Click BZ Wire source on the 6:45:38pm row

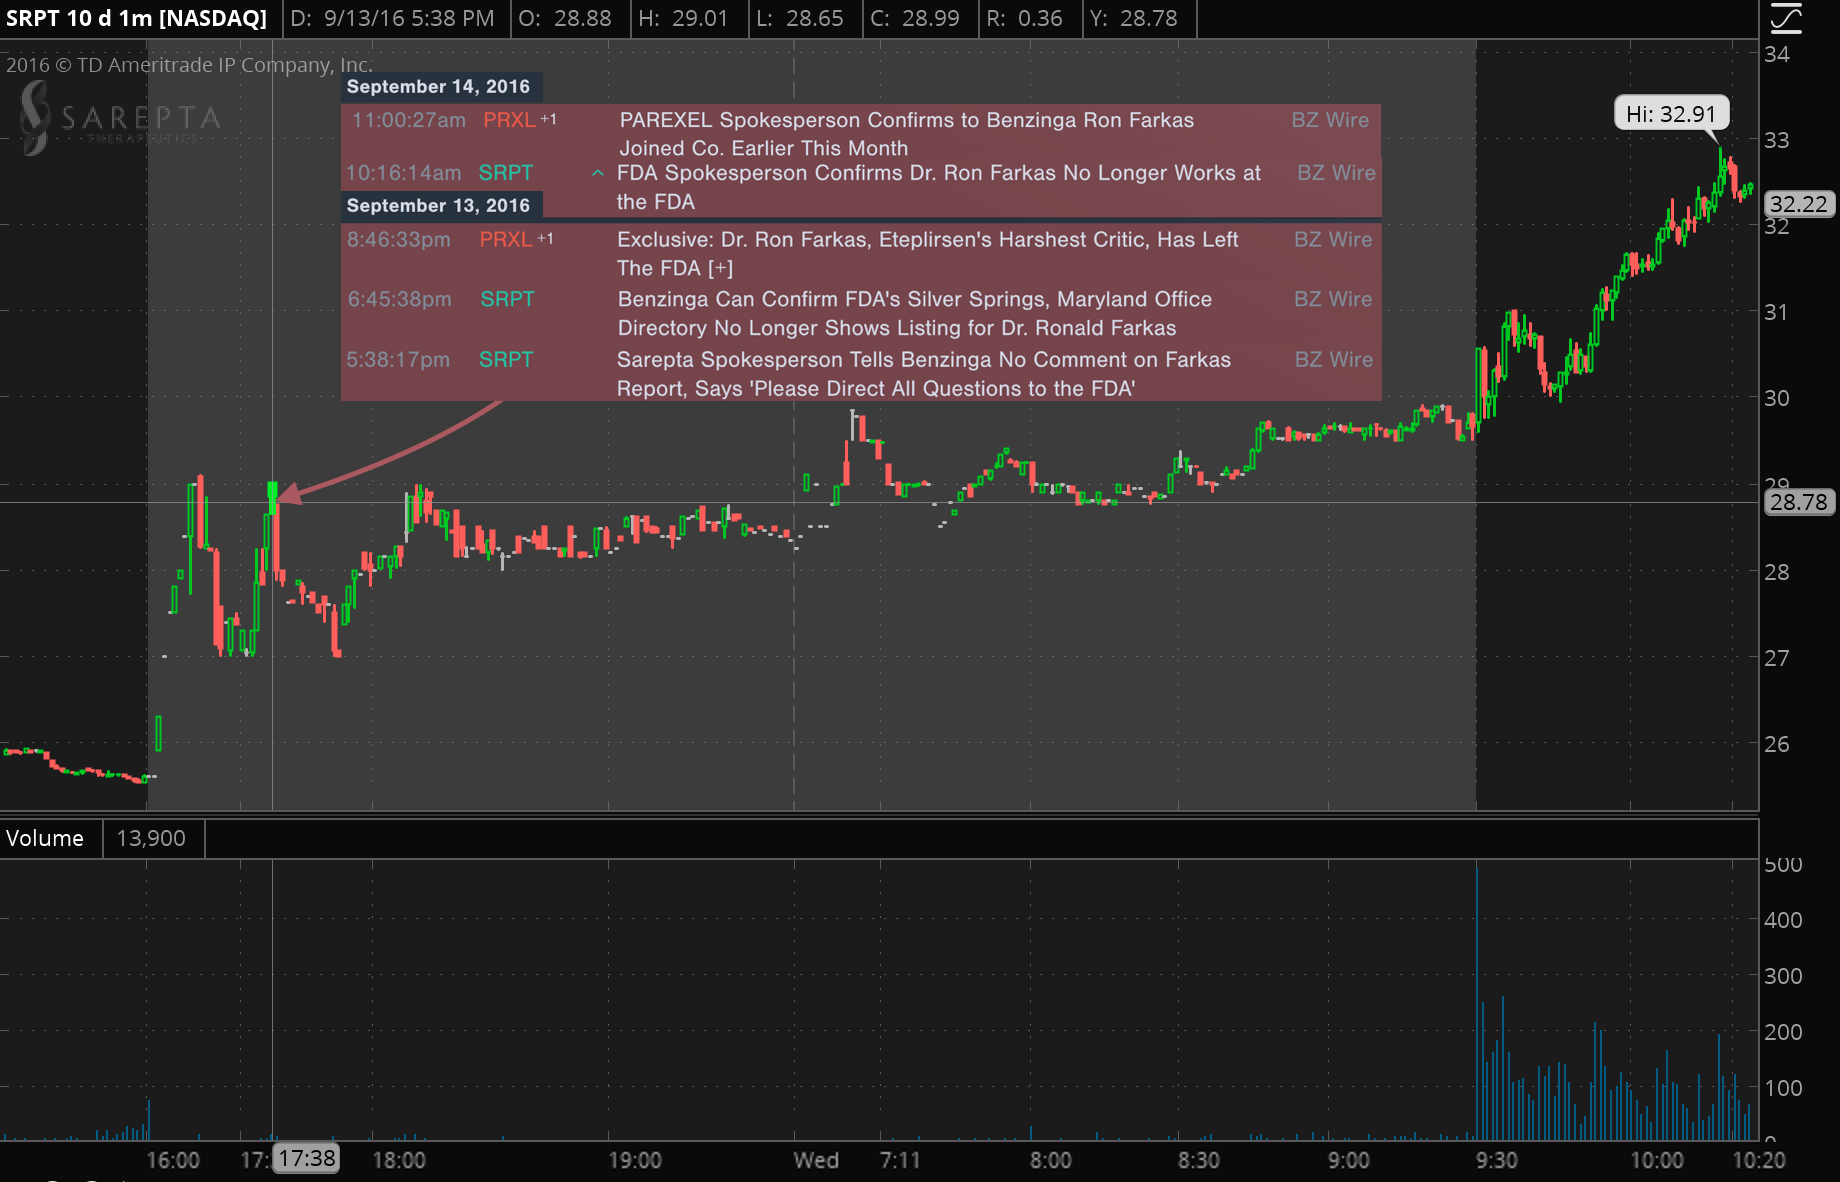(x=1333, y=300)
